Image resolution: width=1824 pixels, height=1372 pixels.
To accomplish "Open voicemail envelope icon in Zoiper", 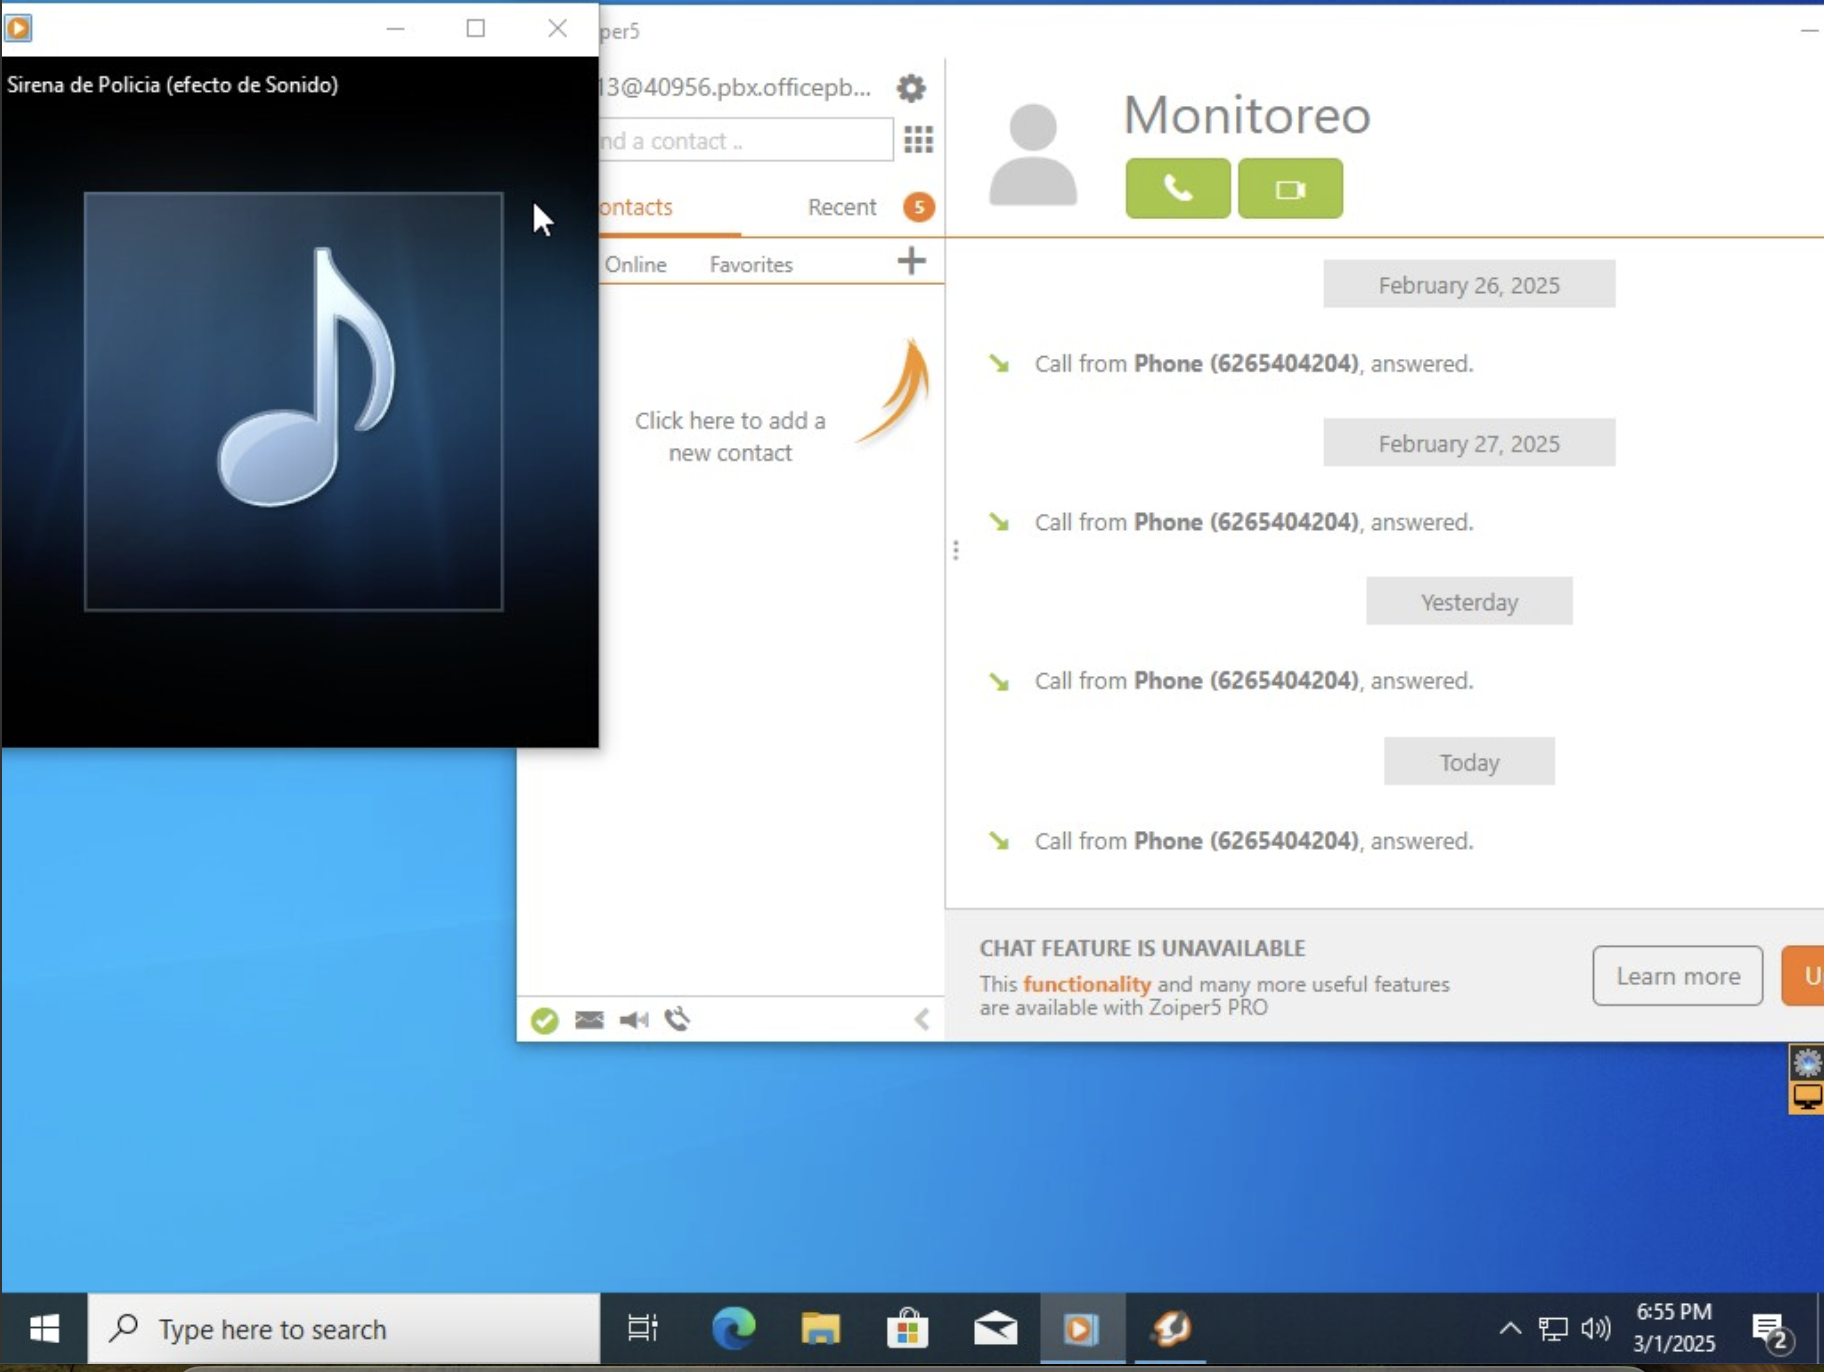I will click(x=589, y=1019).
